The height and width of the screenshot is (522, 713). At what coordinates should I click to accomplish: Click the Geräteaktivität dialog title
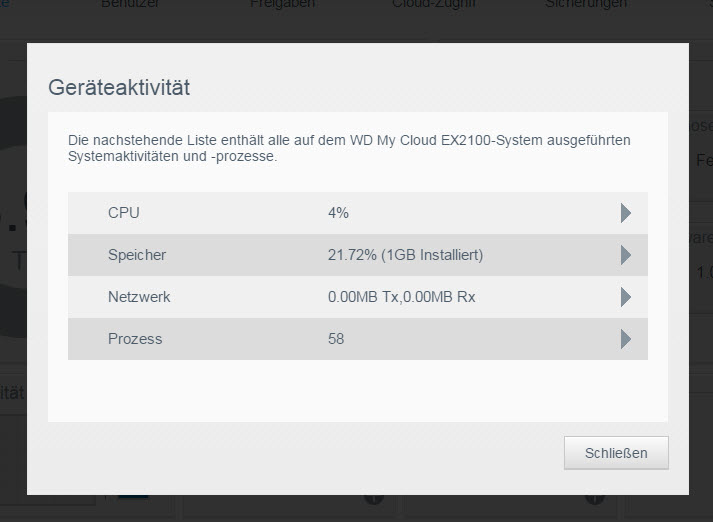[x=119, y=87]
